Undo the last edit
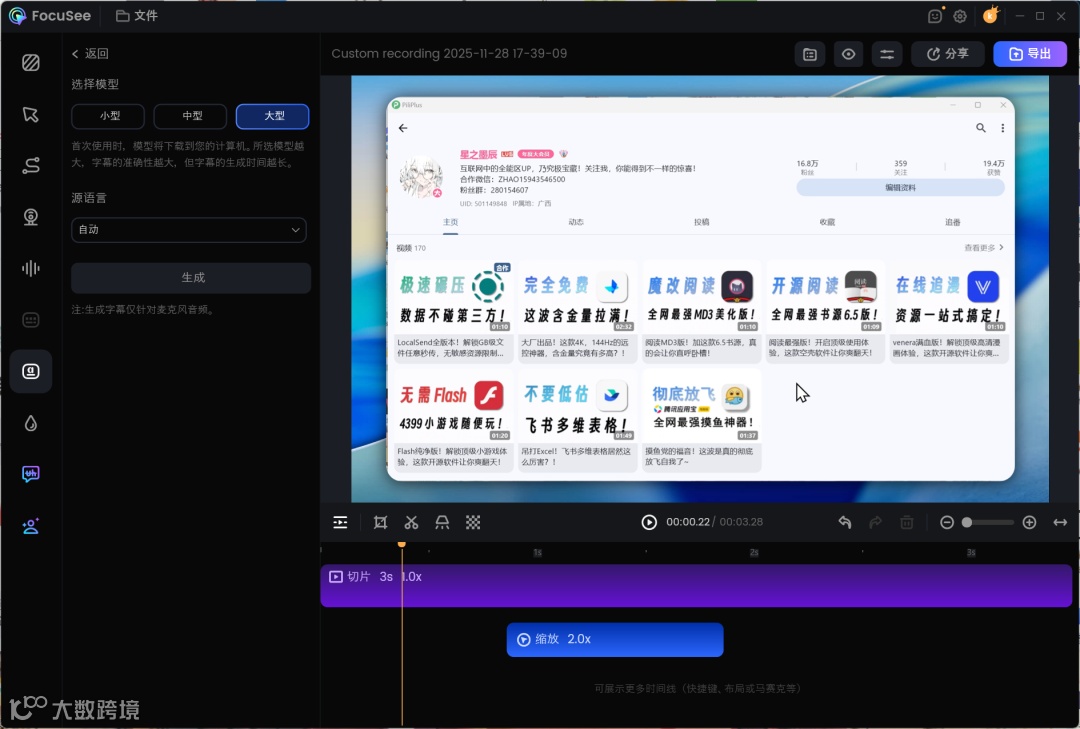Viewport: 1080px width, 729px height. point(845,522)
